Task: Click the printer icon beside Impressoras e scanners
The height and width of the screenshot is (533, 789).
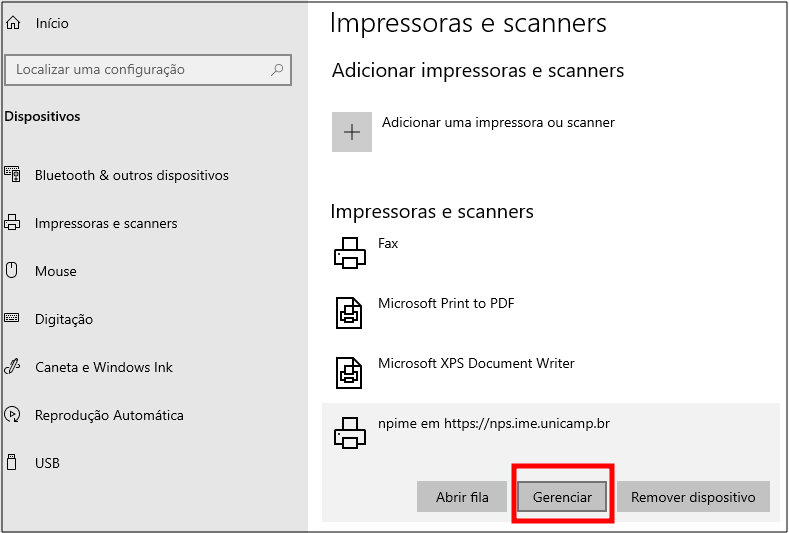Action: point(12,222)
